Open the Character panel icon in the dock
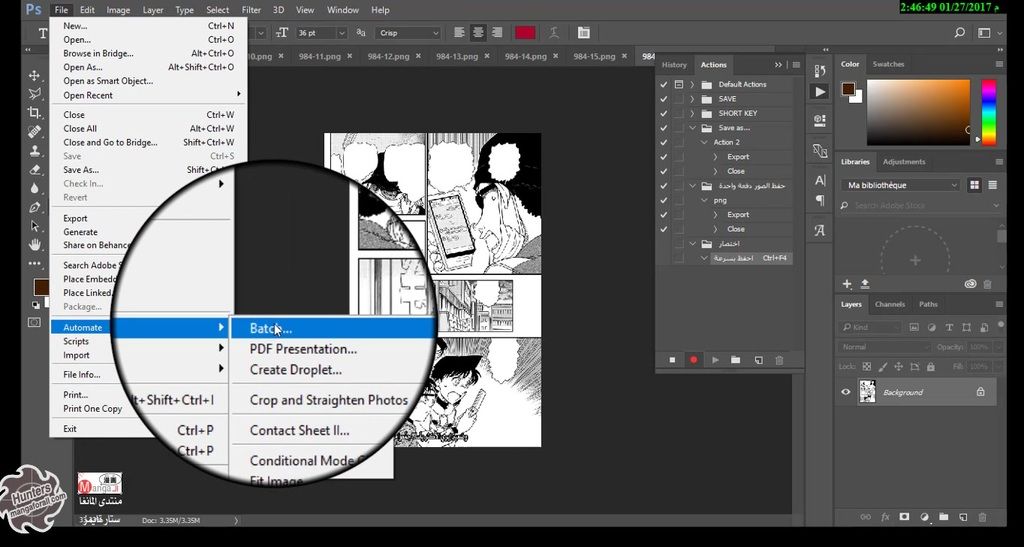 [820, 180]
